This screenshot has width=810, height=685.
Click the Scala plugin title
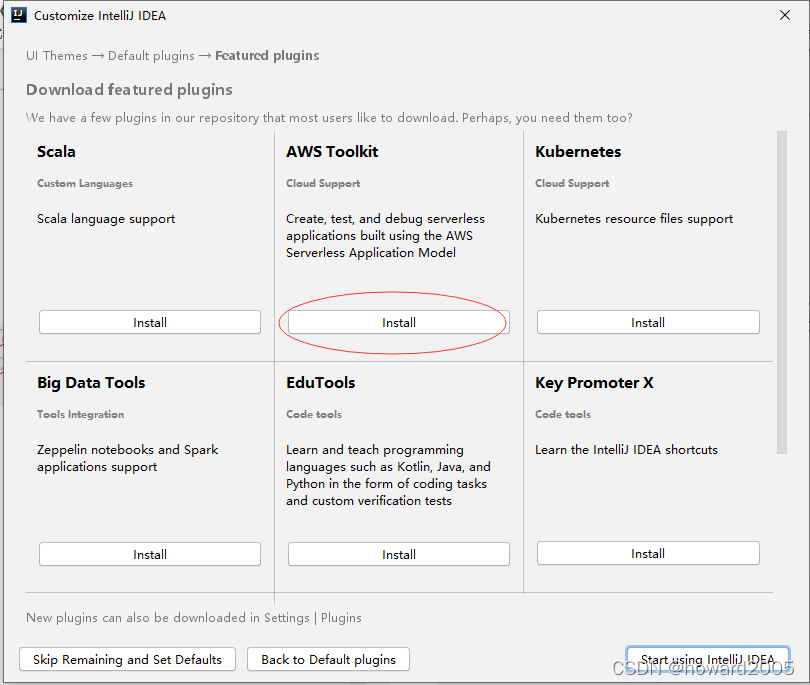(56, 151)
